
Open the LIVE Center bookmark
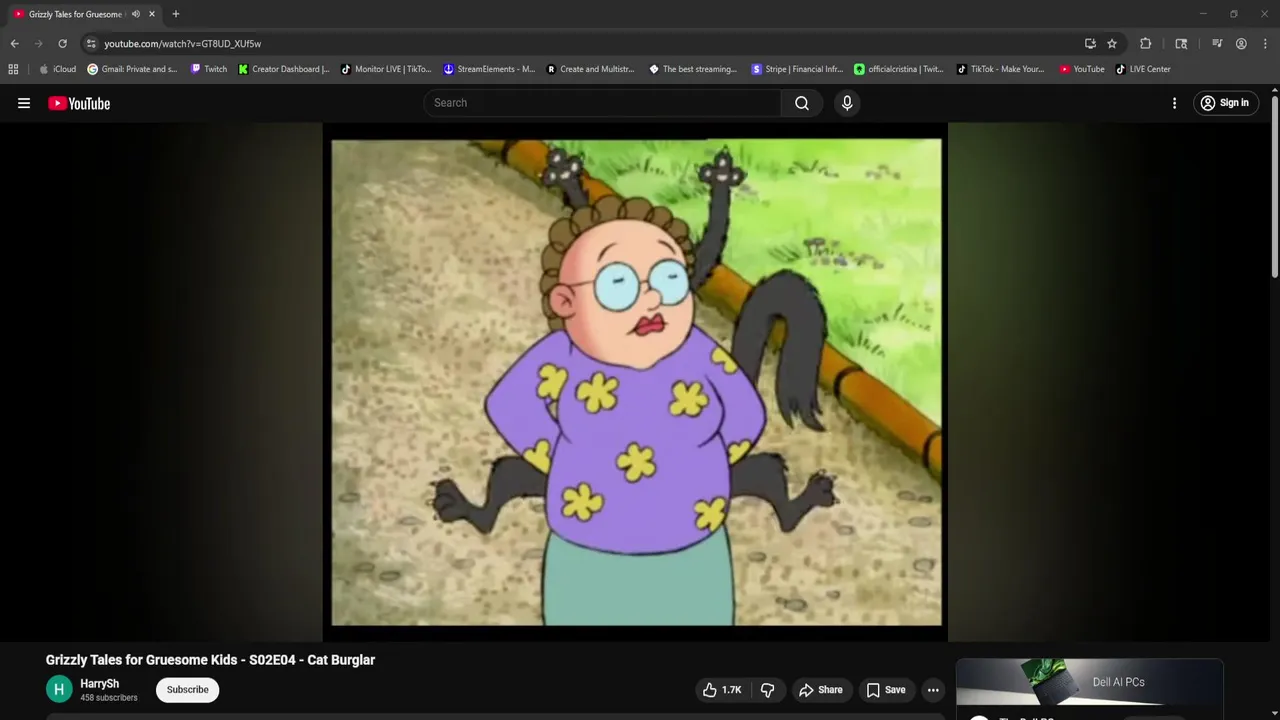click(x=1143, y=69)
